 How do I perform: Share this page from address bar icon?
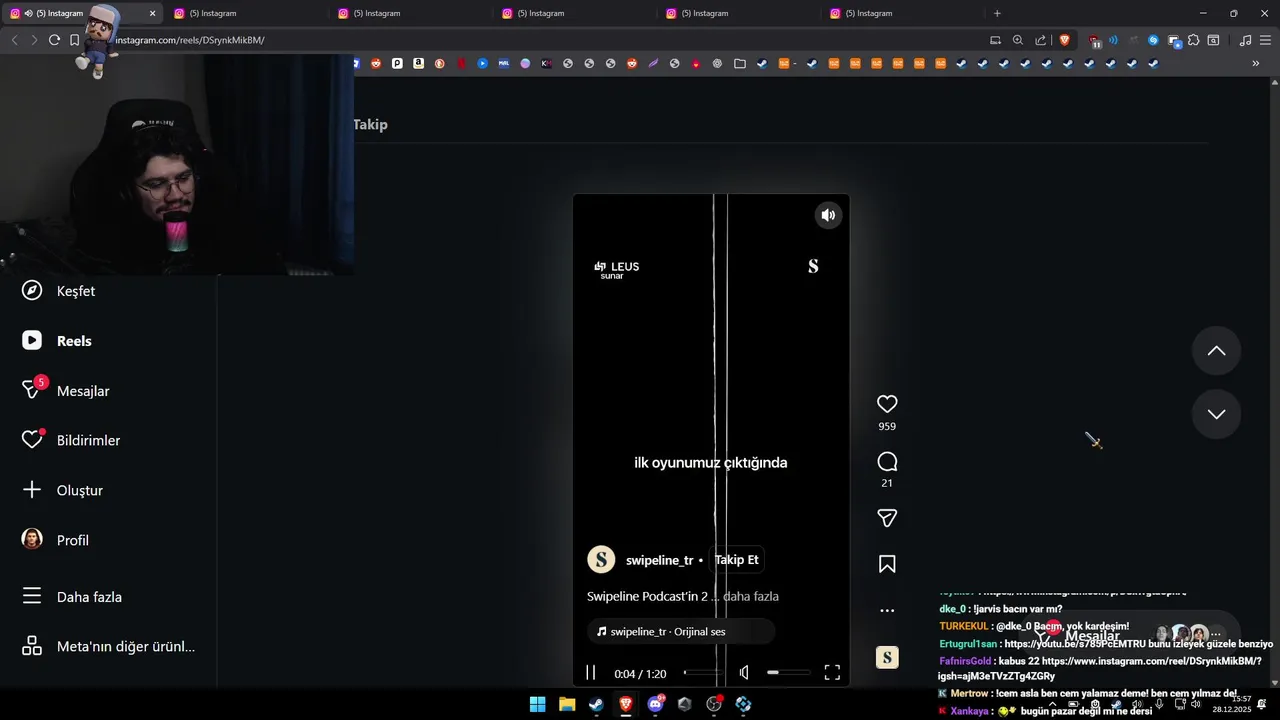(1041, 40)
